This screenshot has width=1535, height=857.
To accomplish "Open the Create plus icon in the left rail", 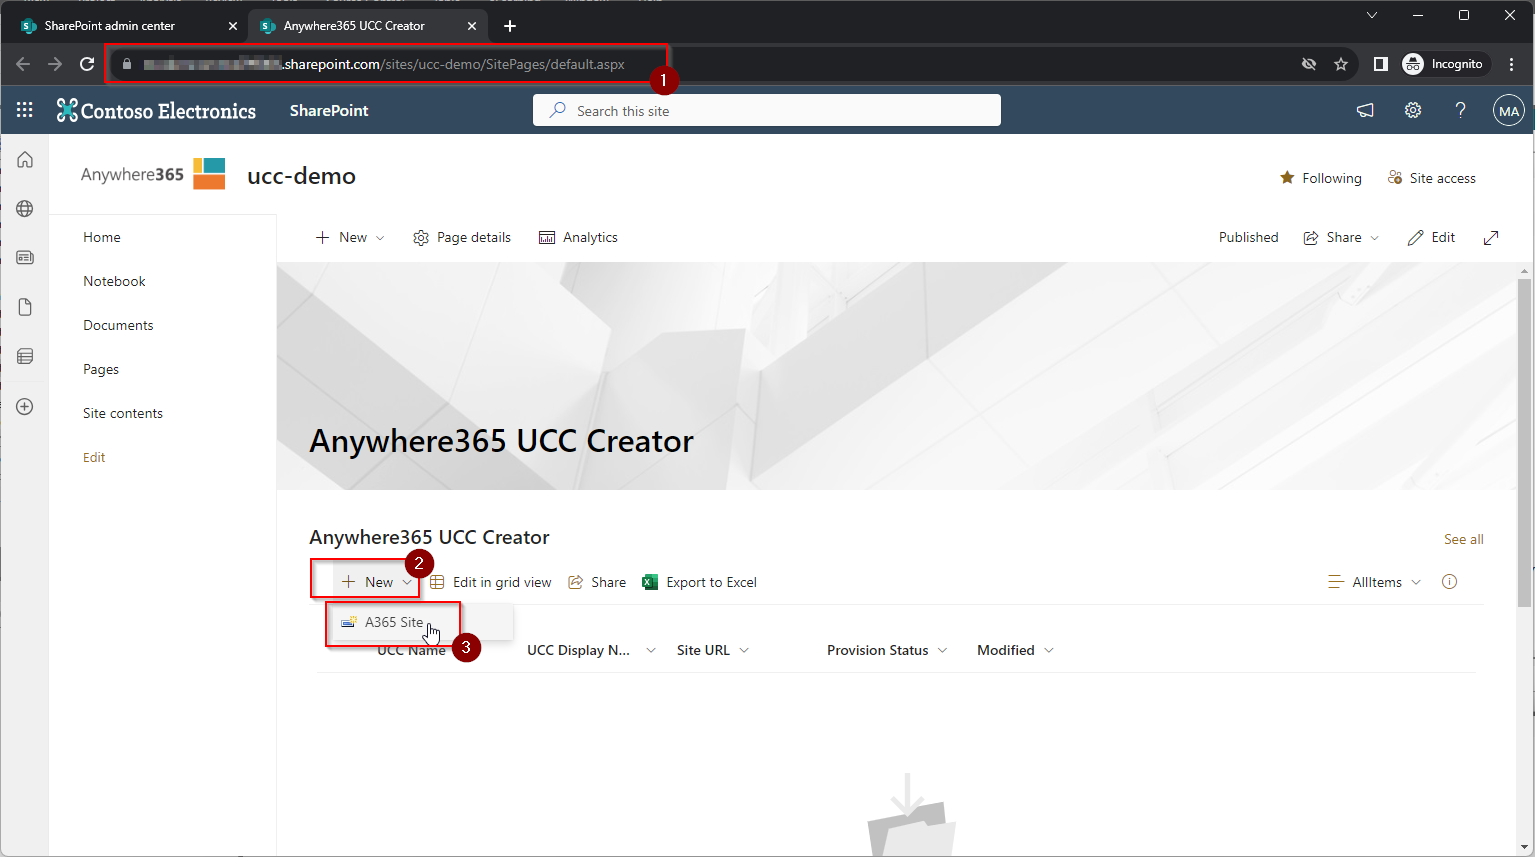I will coord(25,407).
